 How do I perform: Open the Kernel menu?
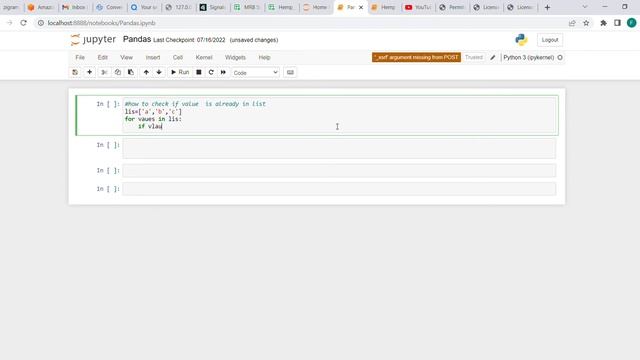click(x=204, y=58)
